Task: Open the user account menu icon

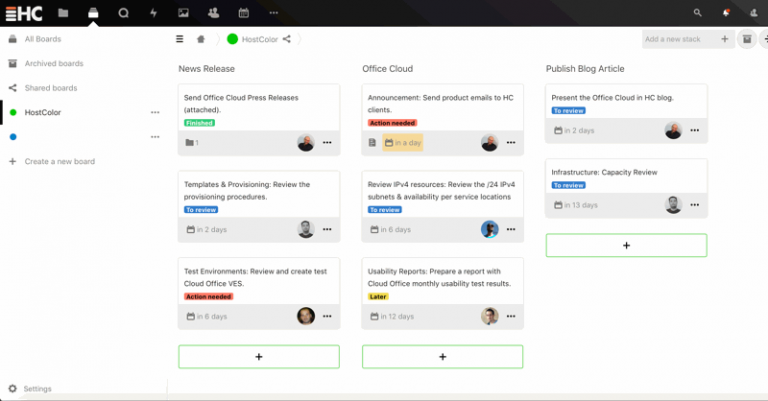Action: pos(754,13)
